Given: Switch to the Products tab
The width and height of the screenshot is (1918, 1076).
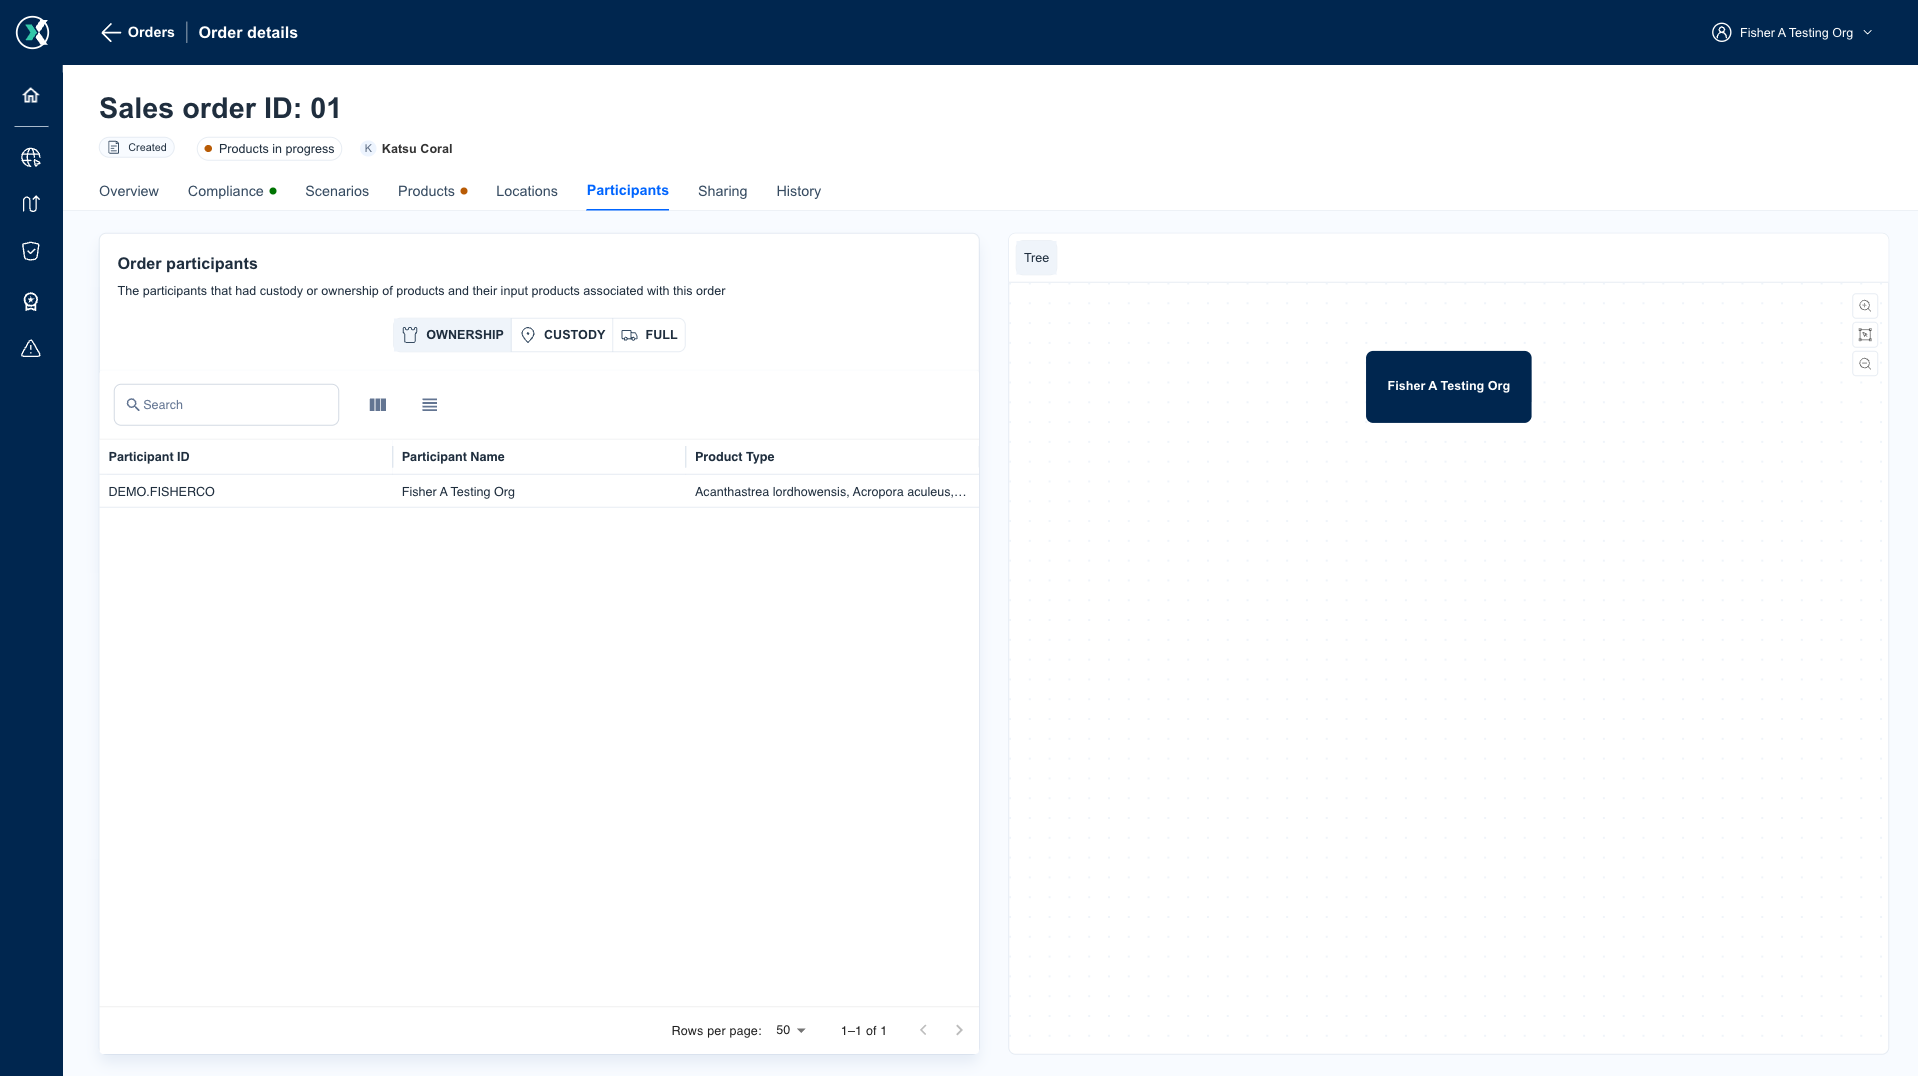Looking at the screenshot, I should [x=433, y=191].
